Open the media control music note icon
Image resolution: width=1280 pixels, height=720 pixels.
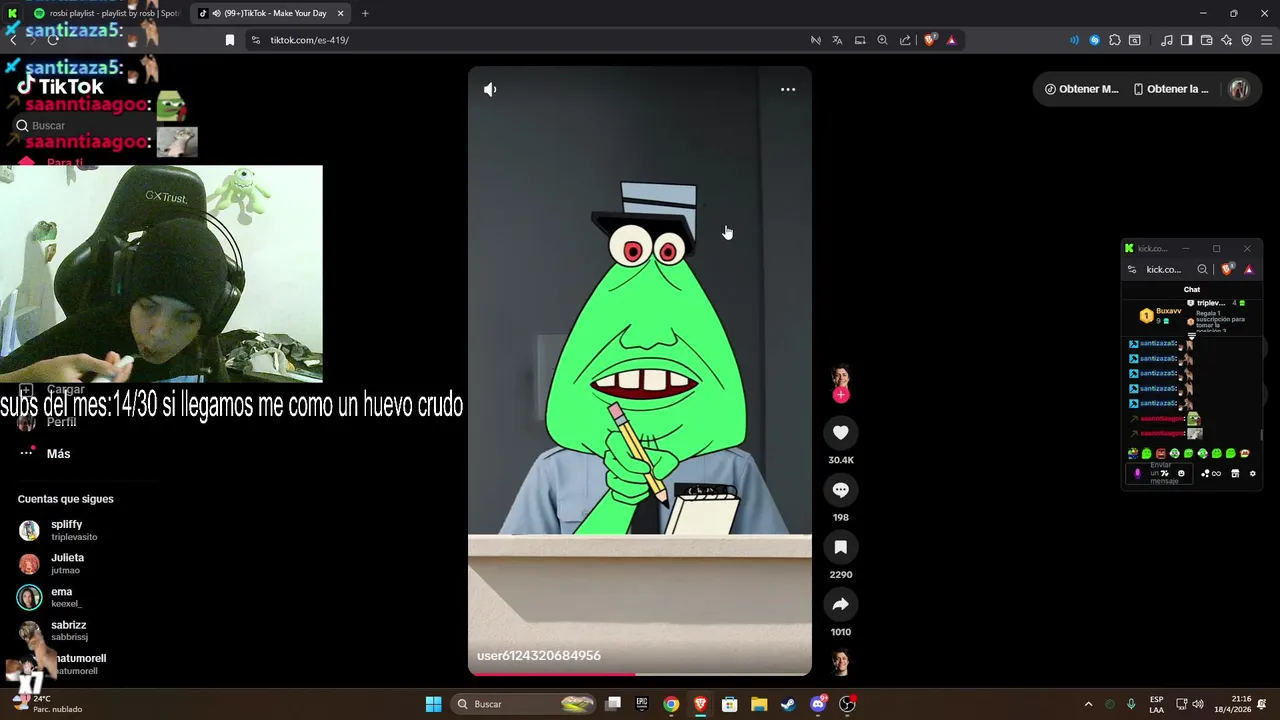click(x=1167, y=40)
